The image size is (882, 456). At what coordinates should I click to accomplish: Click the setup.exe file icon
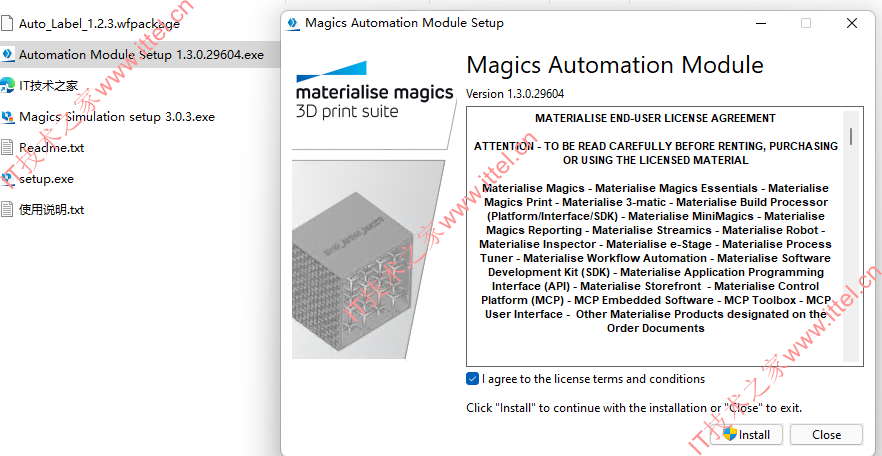pyautogui.click(x=7, y=179)
